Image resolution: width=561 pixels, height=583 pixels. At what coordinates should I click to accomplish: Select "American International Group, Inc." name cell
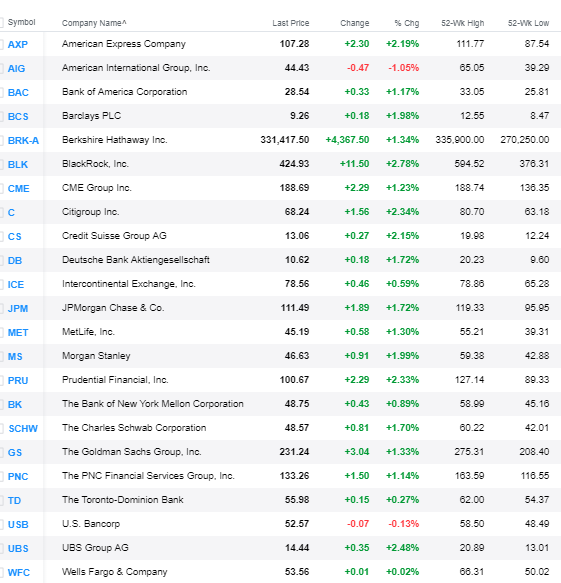136,68
